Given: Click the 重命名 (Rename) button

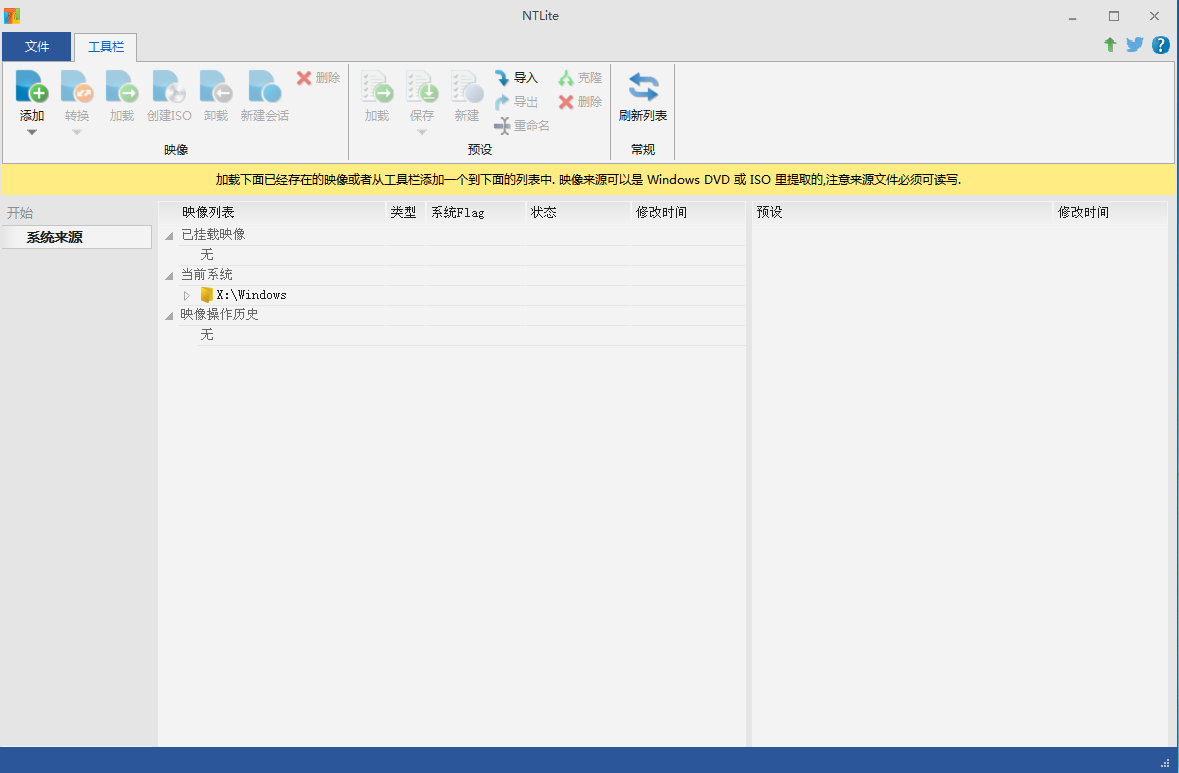Looking at the screenshot, I should point(522,126).
